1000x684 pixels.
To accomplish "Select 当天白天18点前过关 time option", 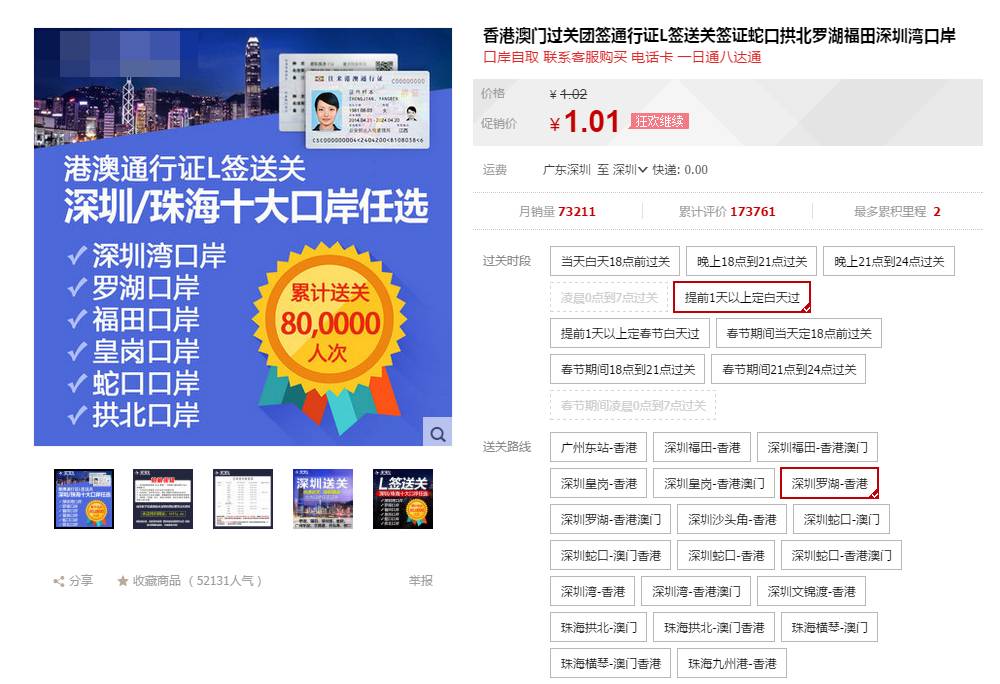I will (x=615, y=261).
